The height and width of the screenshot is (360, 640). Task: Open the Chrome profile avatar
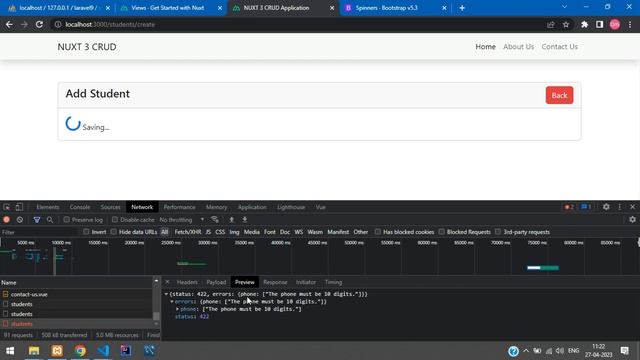click(615, 24)
